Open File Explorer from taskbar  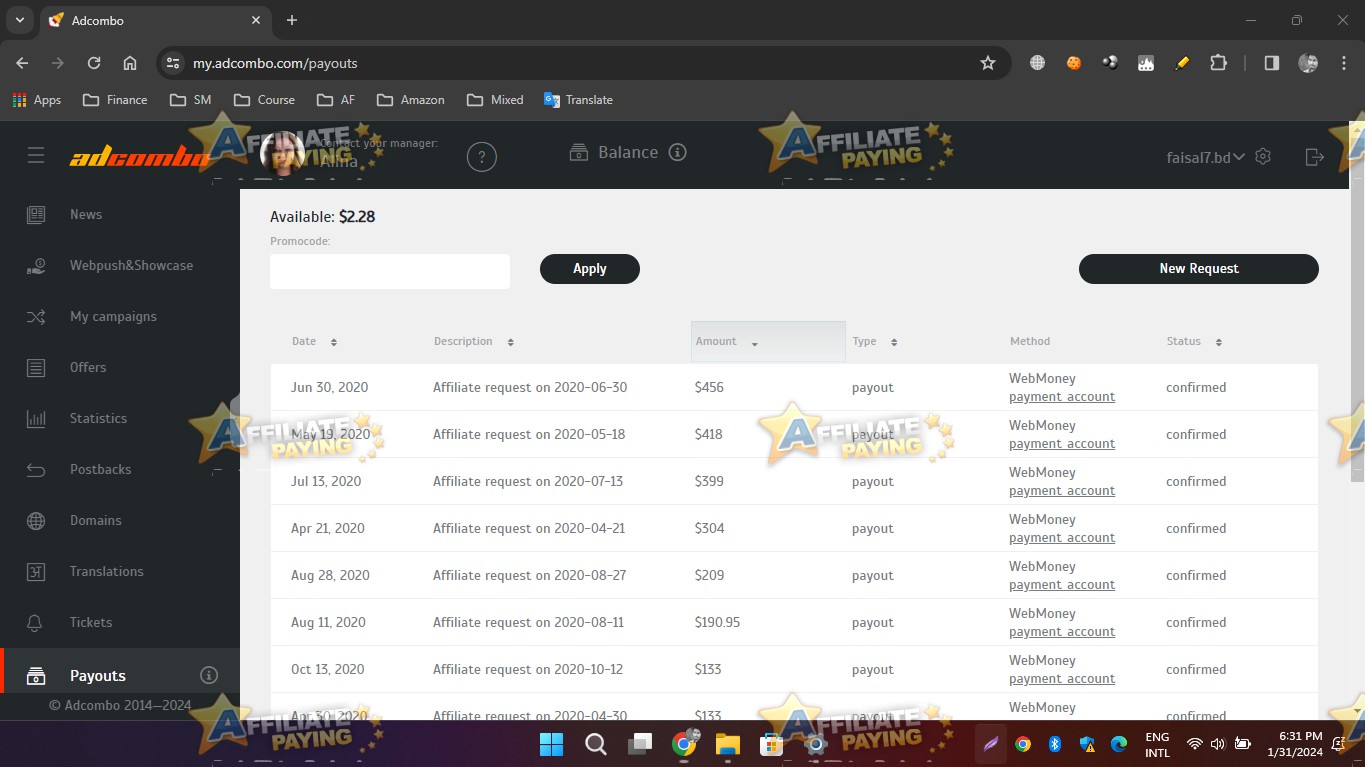click(x=727, y=744)
